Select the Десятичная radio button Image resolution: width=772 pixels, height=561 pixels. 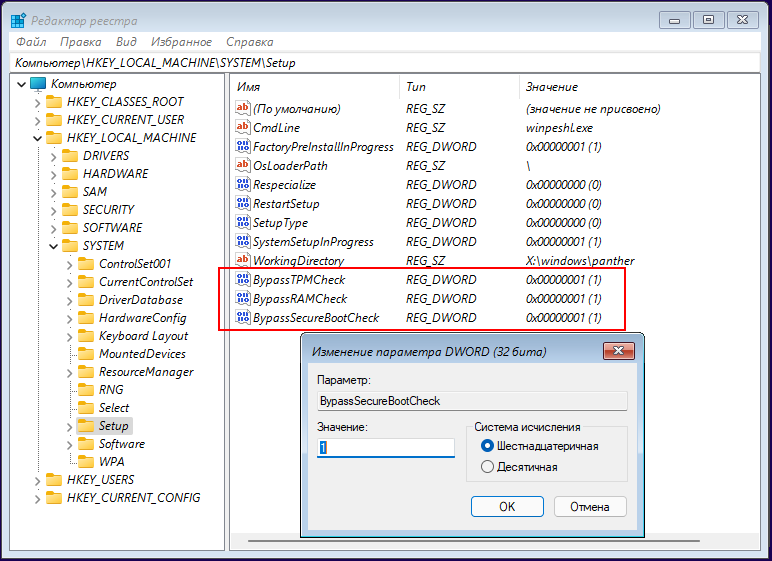[x=487, y=466]
